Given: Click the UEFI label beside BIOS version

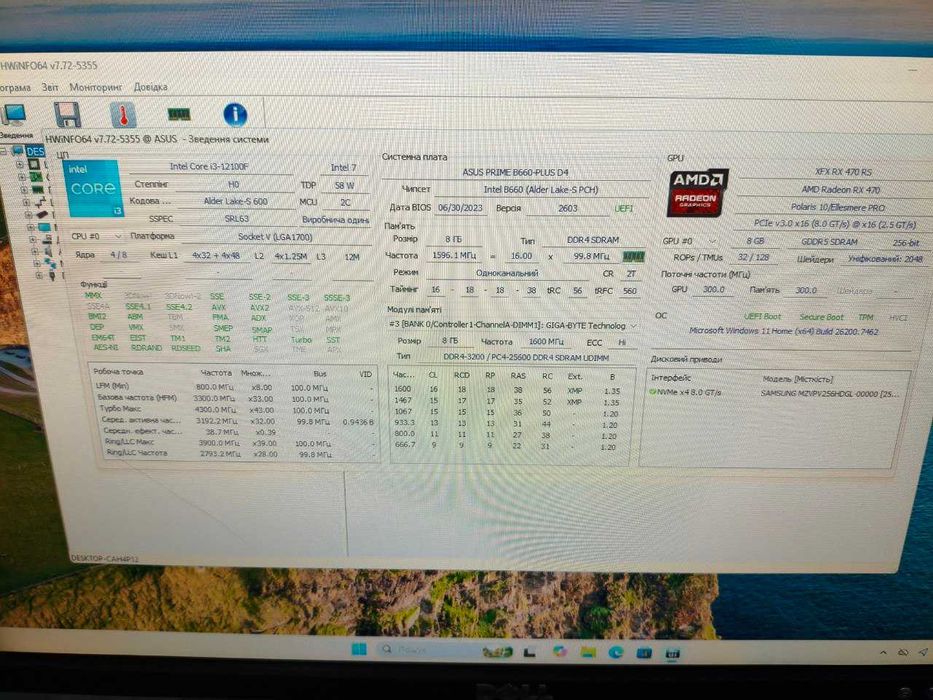Looking at the screenshot, I should pyautogui.click(x=624, y=209).
